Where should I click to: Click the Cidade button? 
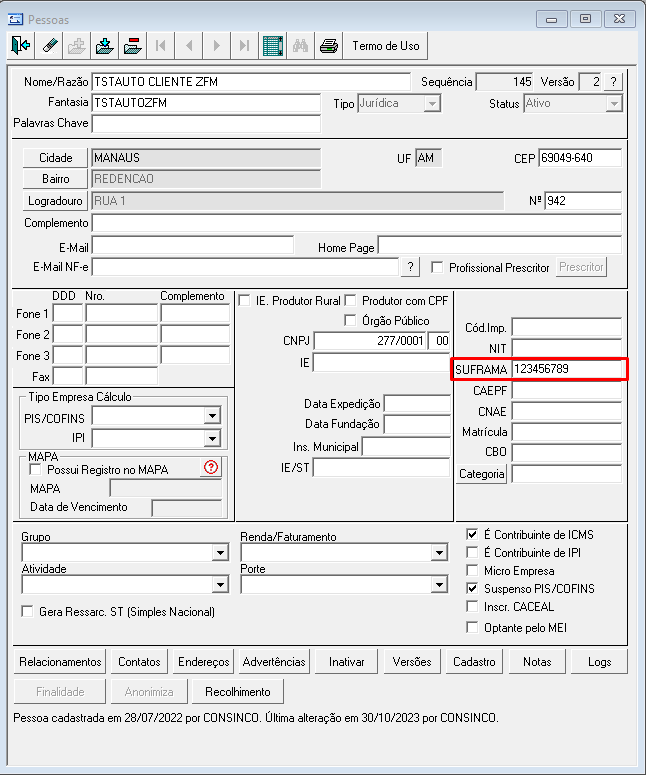tap(55, 158)
